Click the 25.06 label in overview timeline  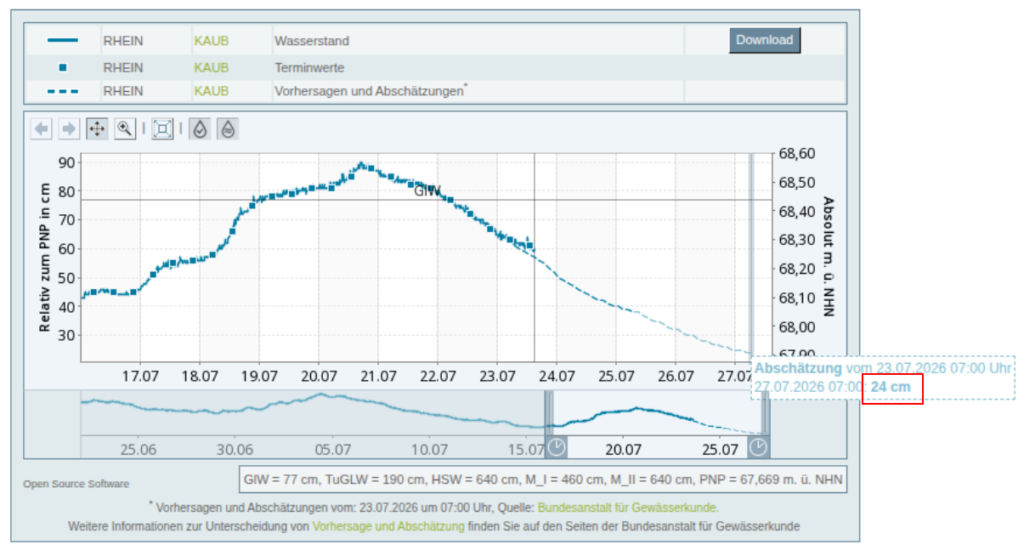pos(138,450)
